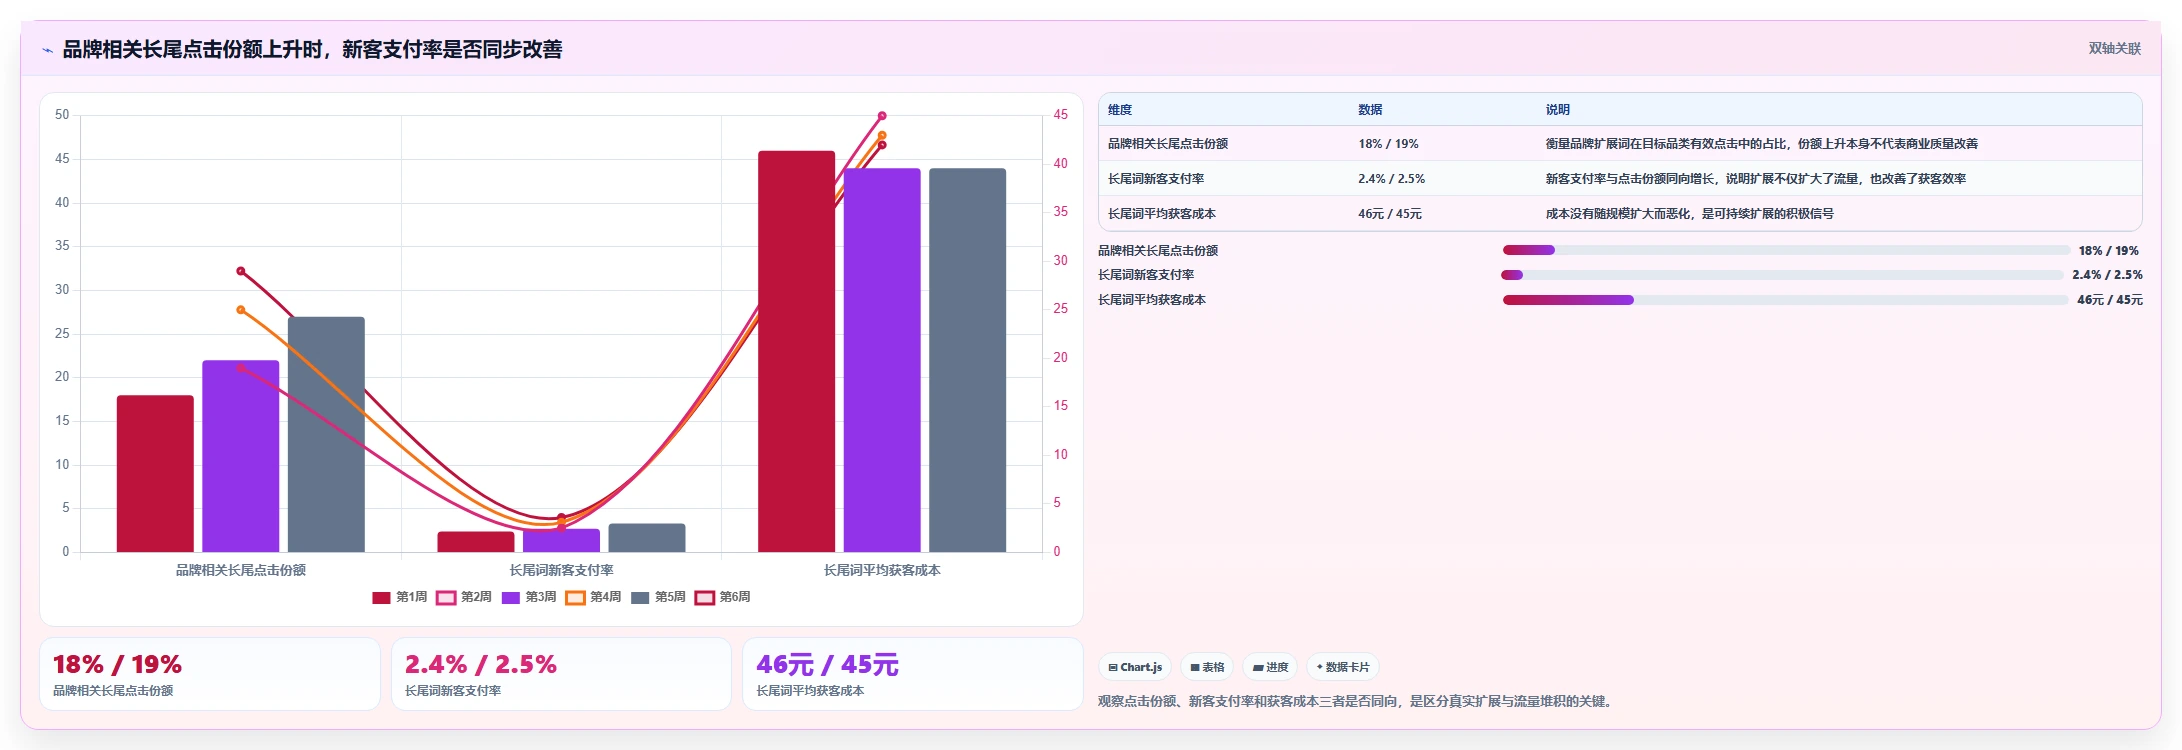Viewport: 2182px width, 750px height.
Task: Click x-axis label 长尾词新客支付率
Action: pyautogui.click(x=561, y=570)
